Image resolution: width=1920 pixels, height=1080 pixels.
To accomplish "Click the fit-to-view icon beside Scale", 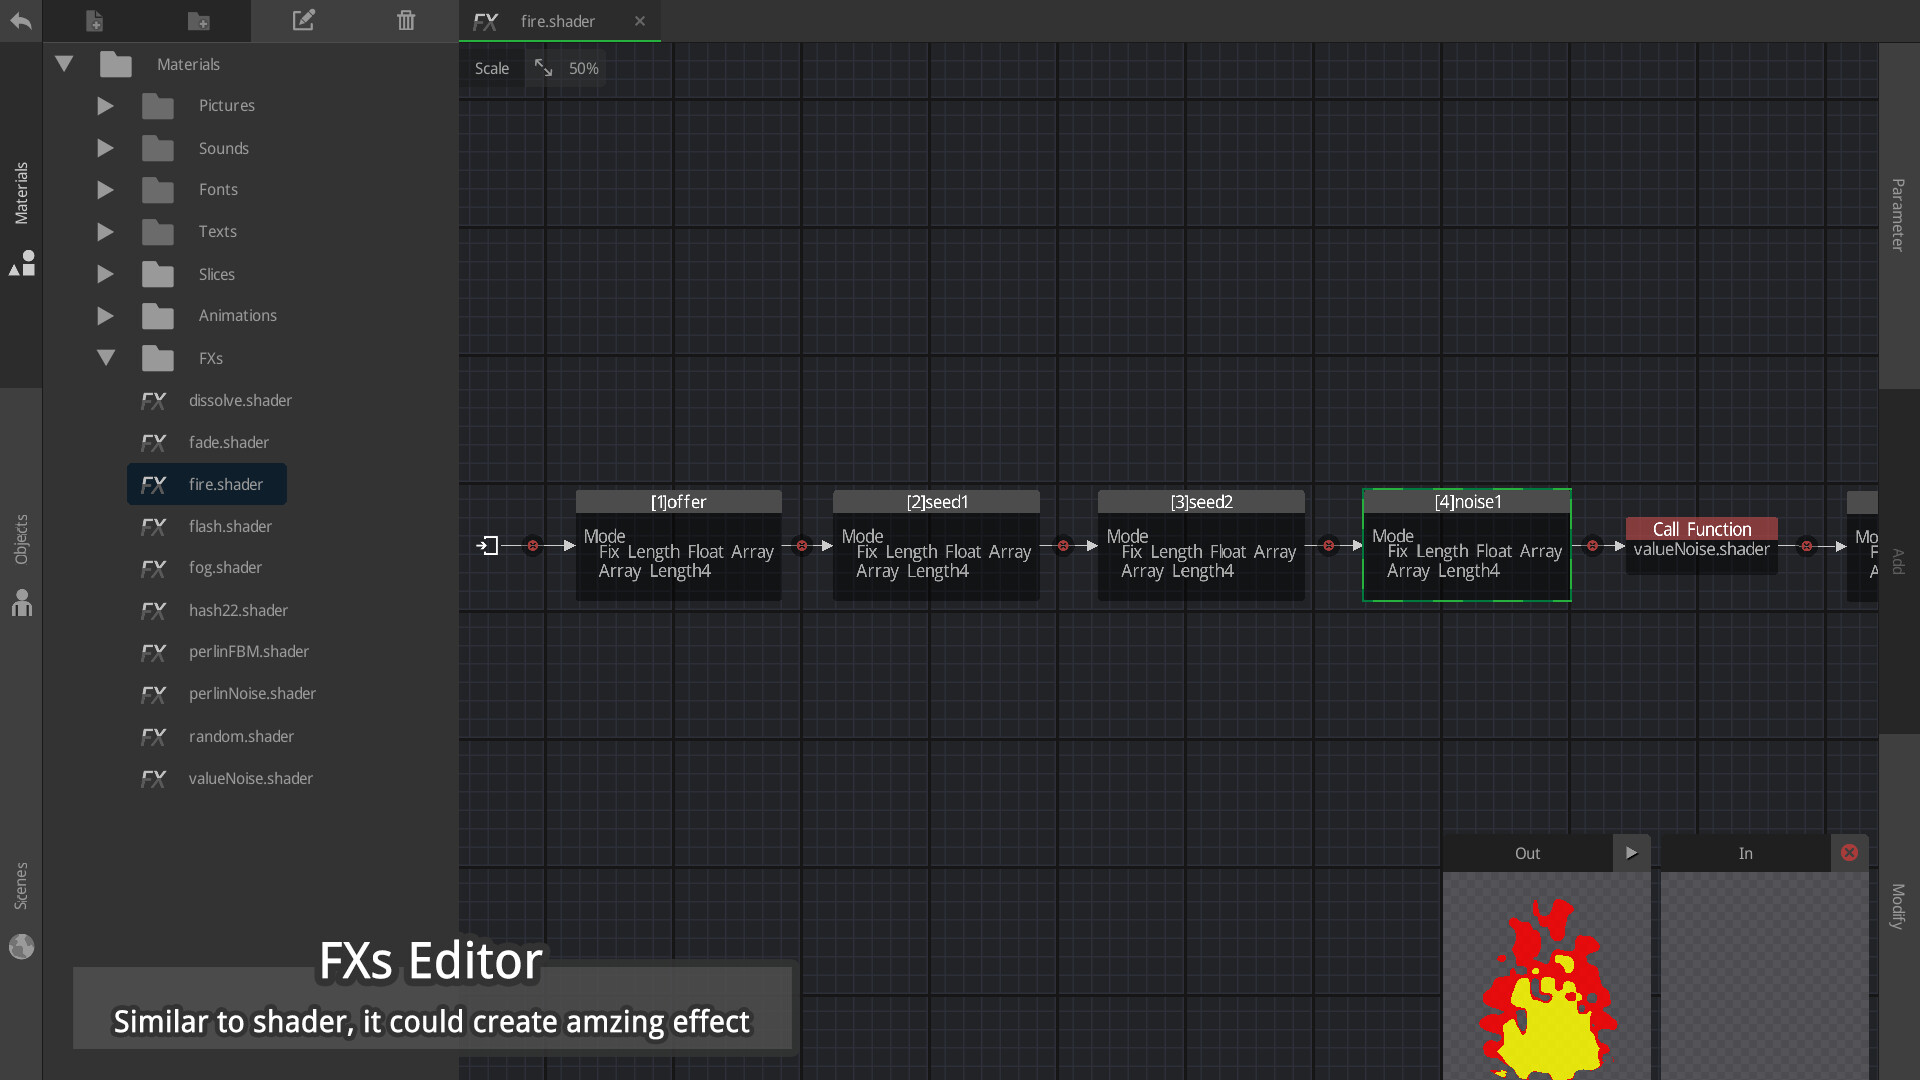I will point(543,68).
